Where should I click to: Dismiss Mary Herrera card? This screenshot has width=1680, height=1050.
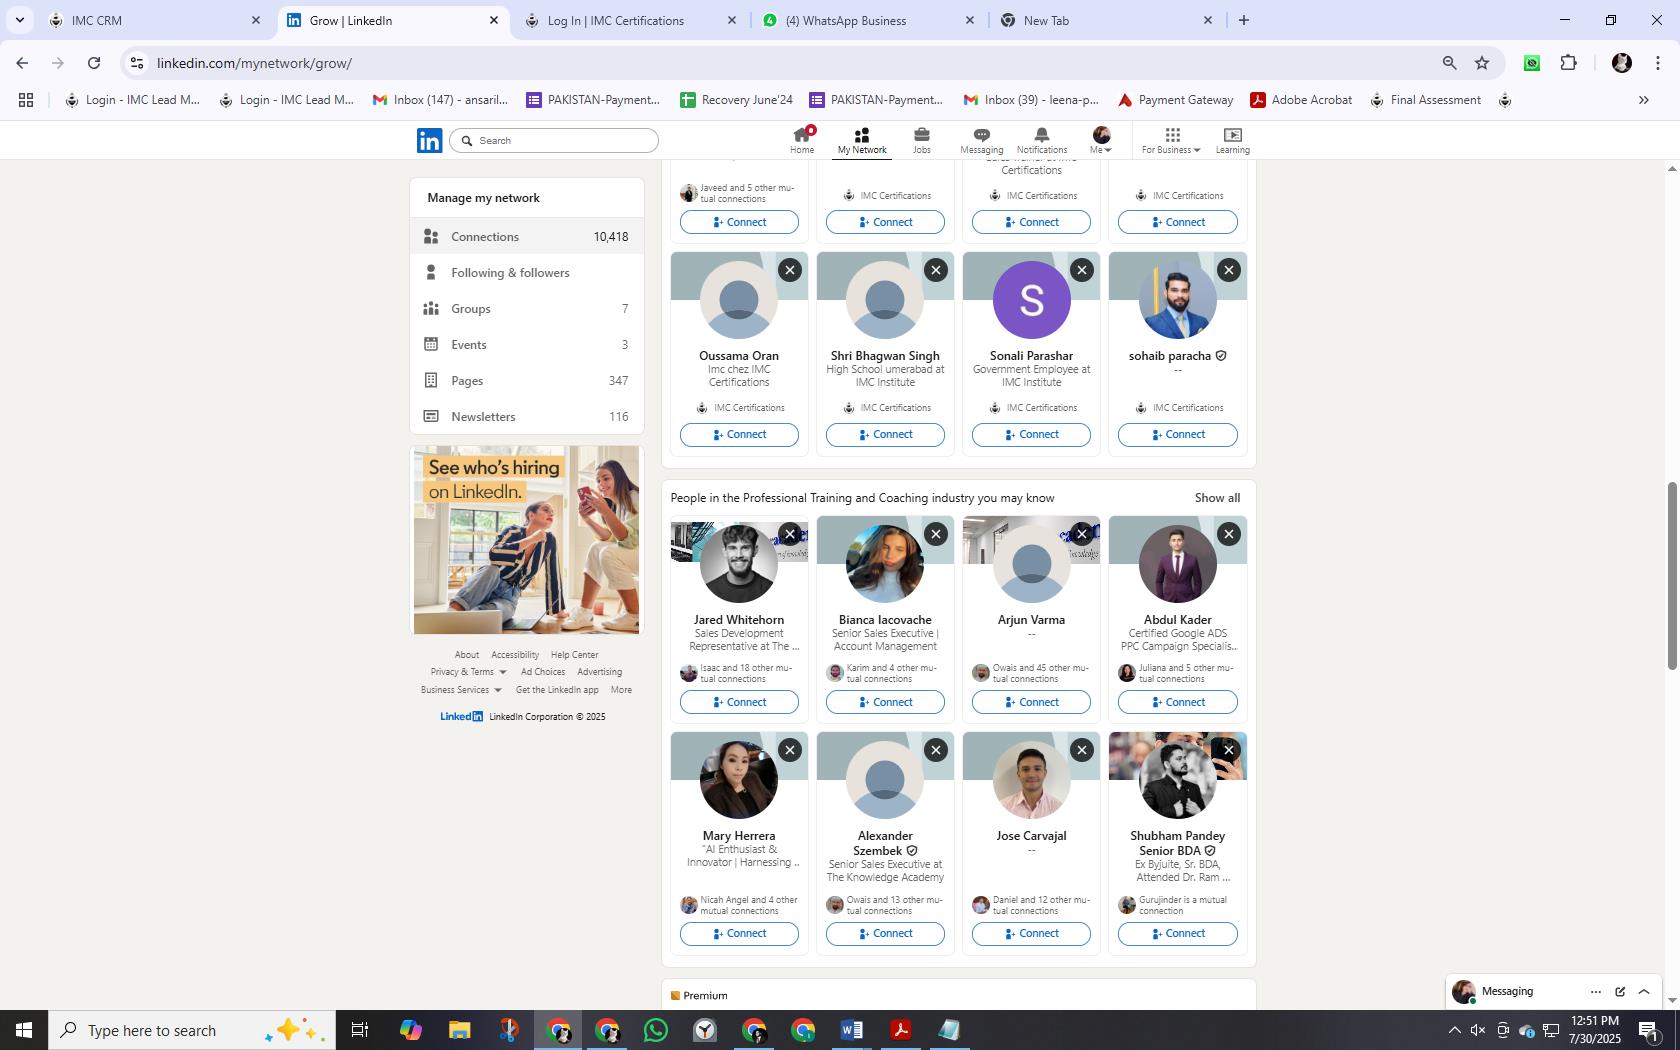790,750
